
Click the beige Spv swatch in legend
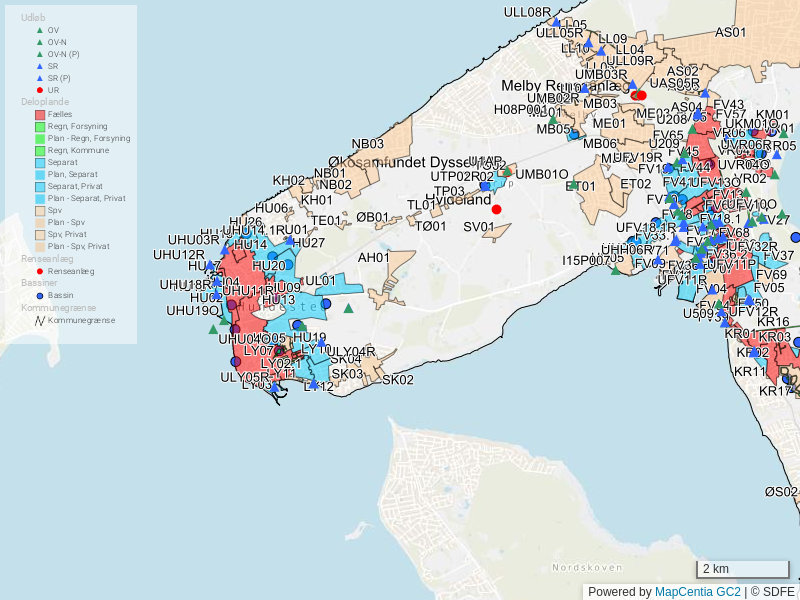pyautogui.click(x=40, y=211)
